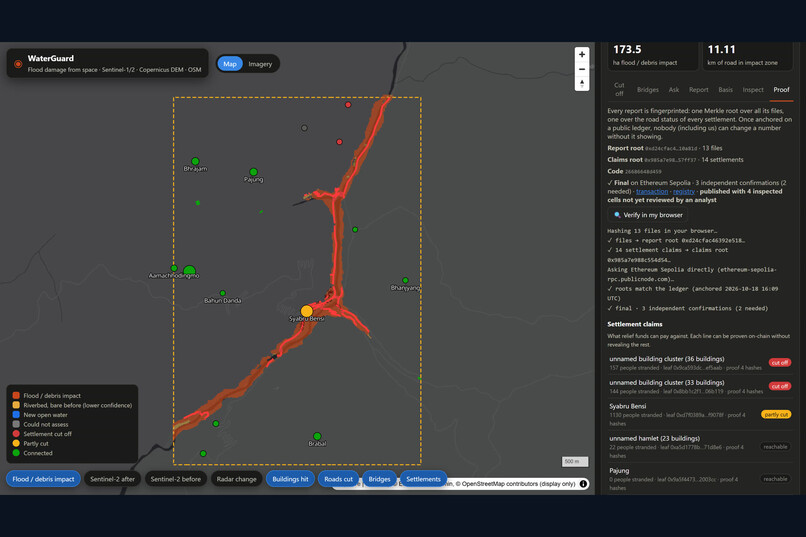Click the topmost red cut-off marker
The width and height of the screenshot is (806, 537).
pyautogui.click(x=348, y=105)
